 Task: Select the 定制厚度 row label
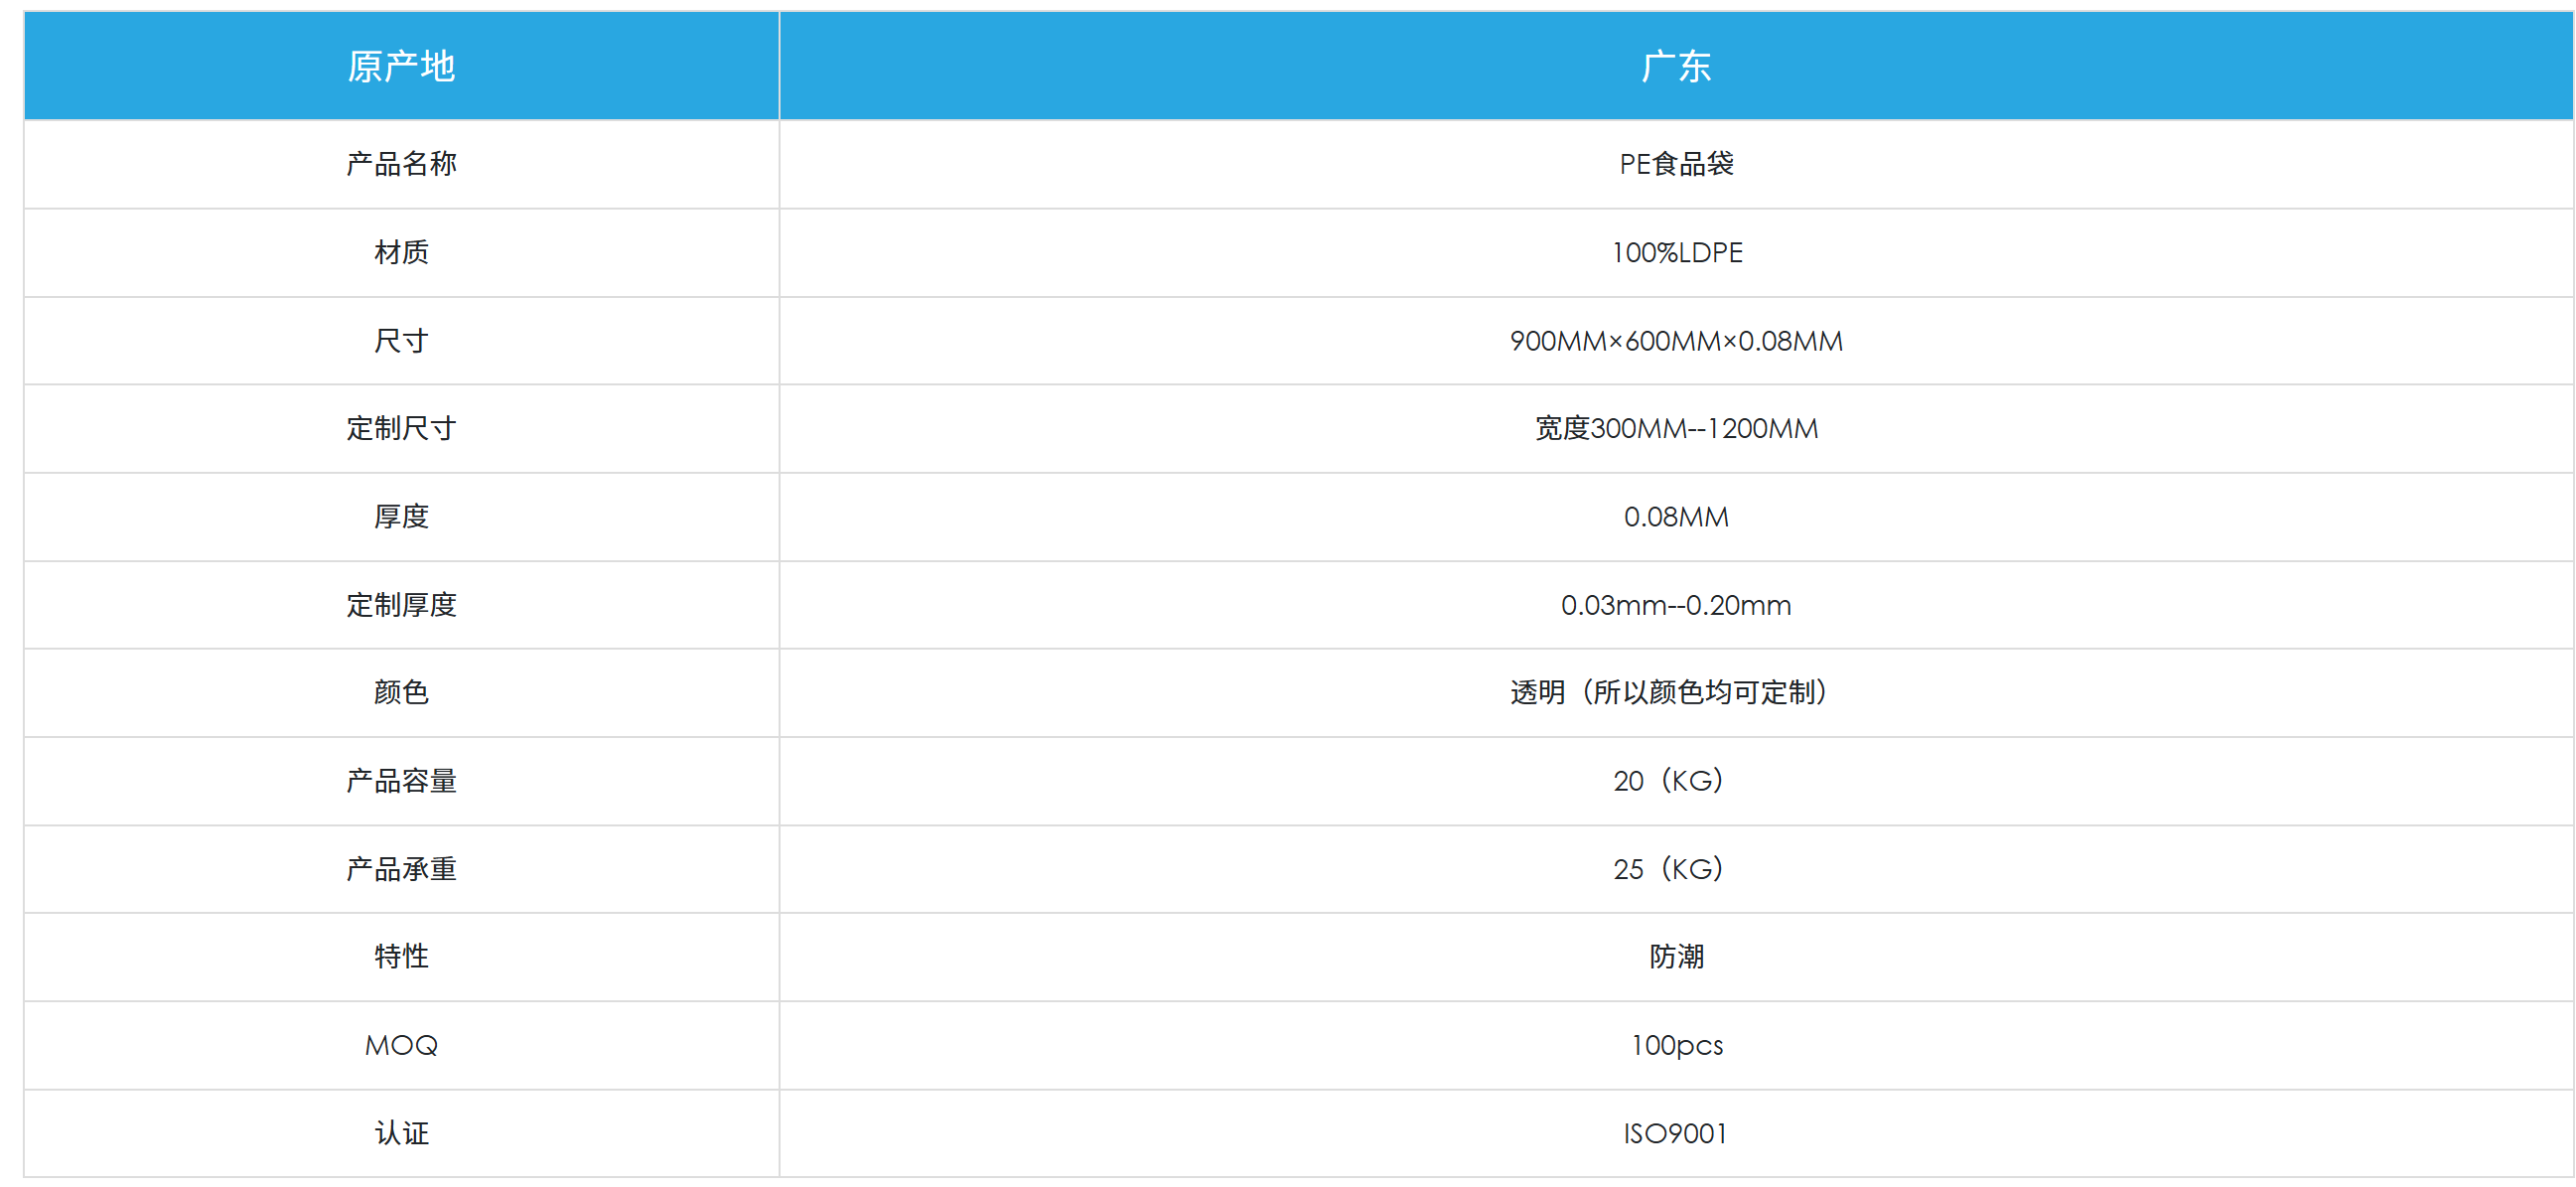tap(401, 605)
